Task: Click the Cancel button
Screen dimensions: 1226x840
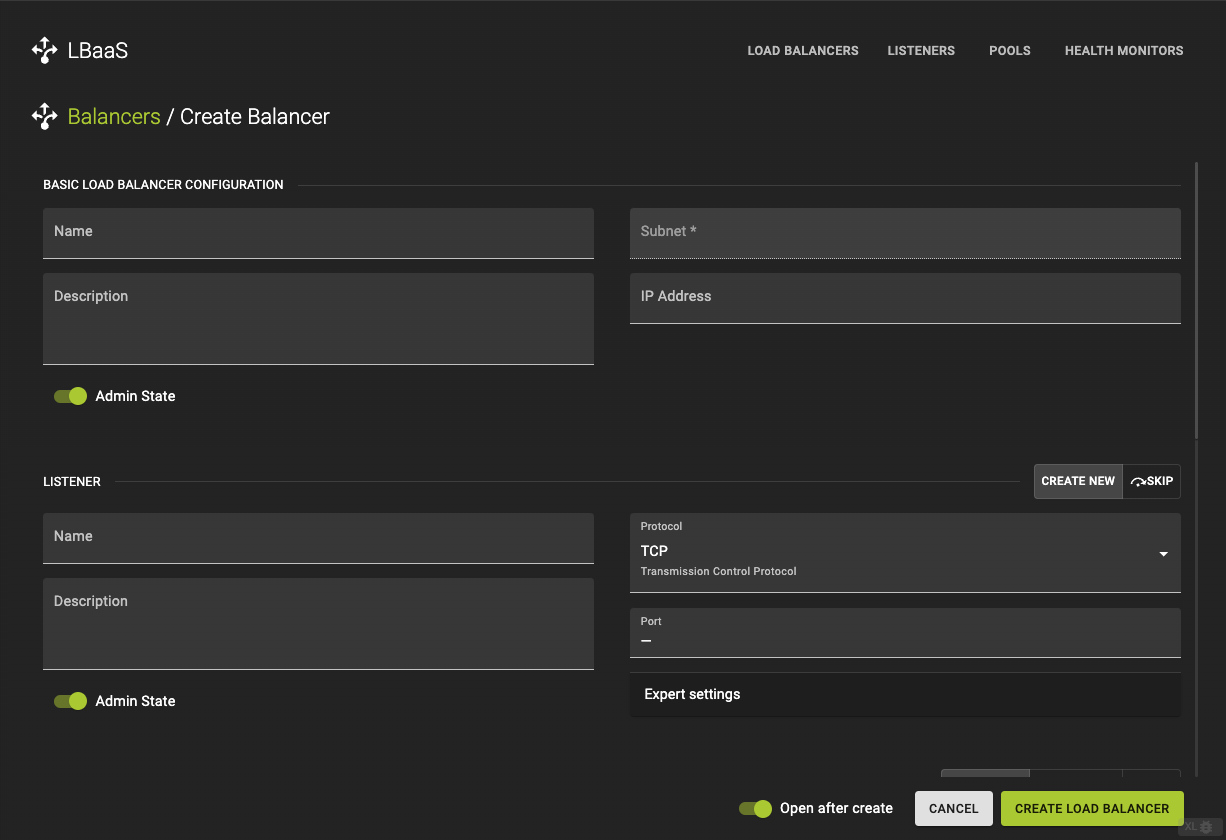Action: (x=954, y=808)
